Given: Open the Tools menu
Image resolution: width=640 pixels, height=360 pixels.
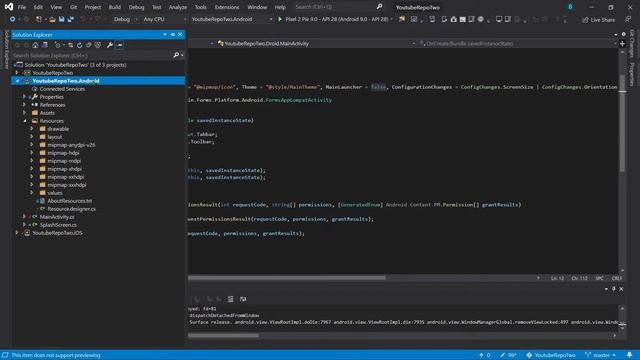Looking at the screenshot, I should tap(200, 7).
